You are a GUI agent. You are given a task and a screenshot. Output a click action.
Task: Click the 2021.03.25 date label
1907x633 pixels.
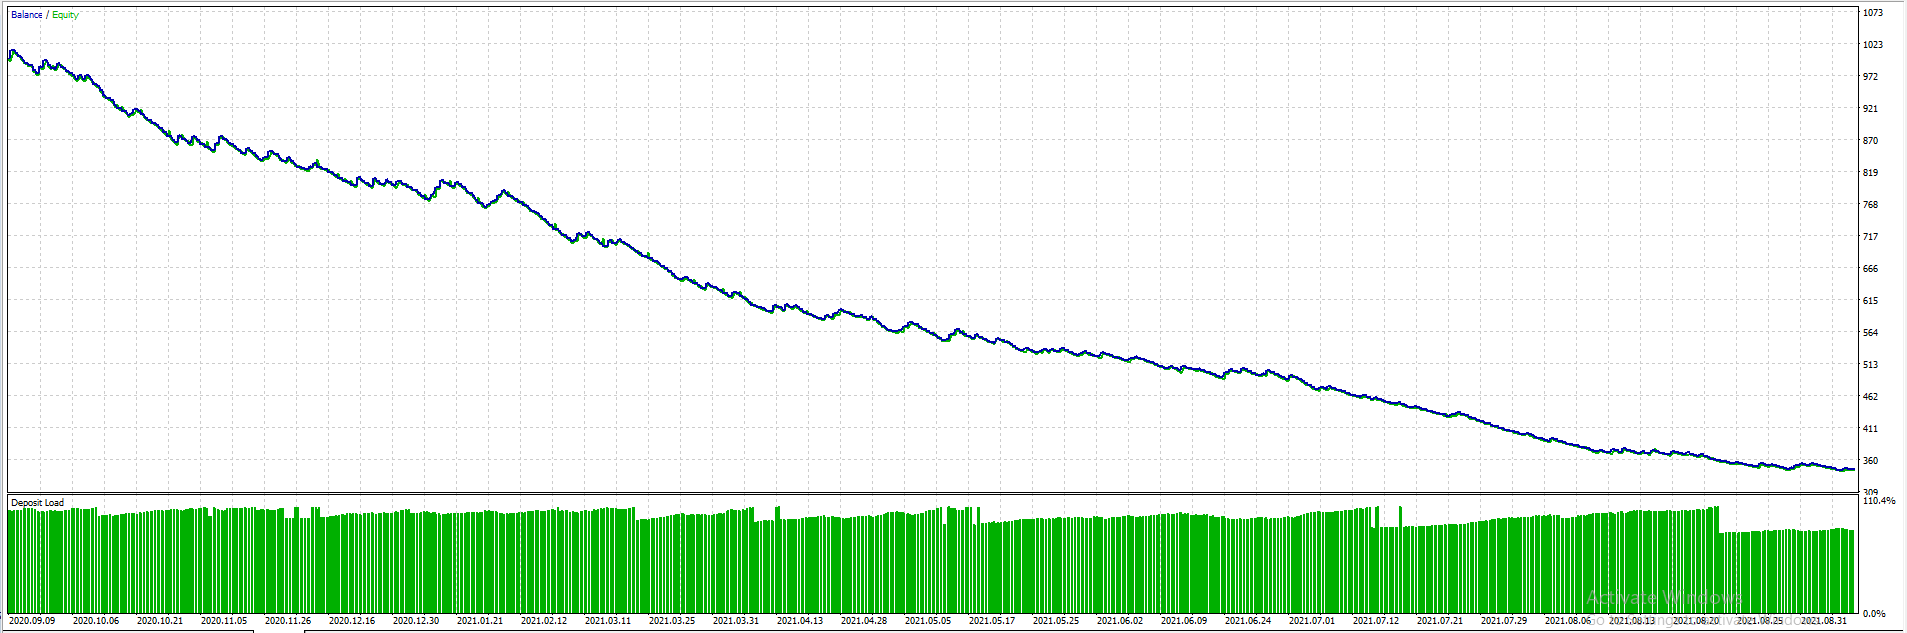point(672,621)
